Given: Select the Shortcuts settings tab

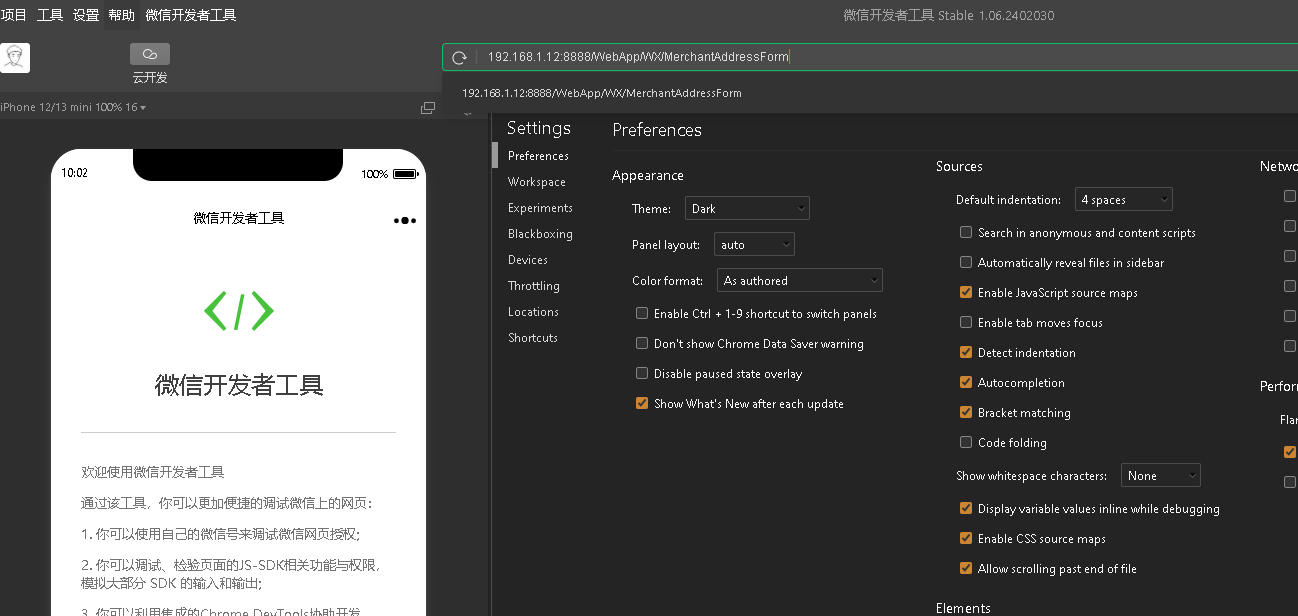Looking at the screenshot, I should [533, 338].
